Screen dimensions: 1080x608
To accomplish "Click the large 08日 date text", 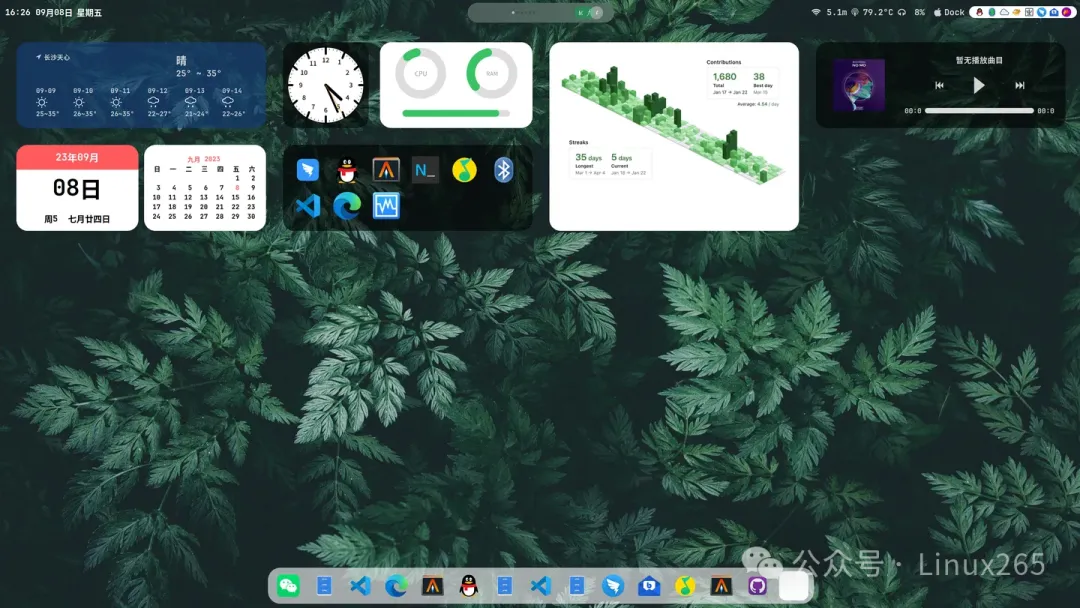I will (77, 188).
